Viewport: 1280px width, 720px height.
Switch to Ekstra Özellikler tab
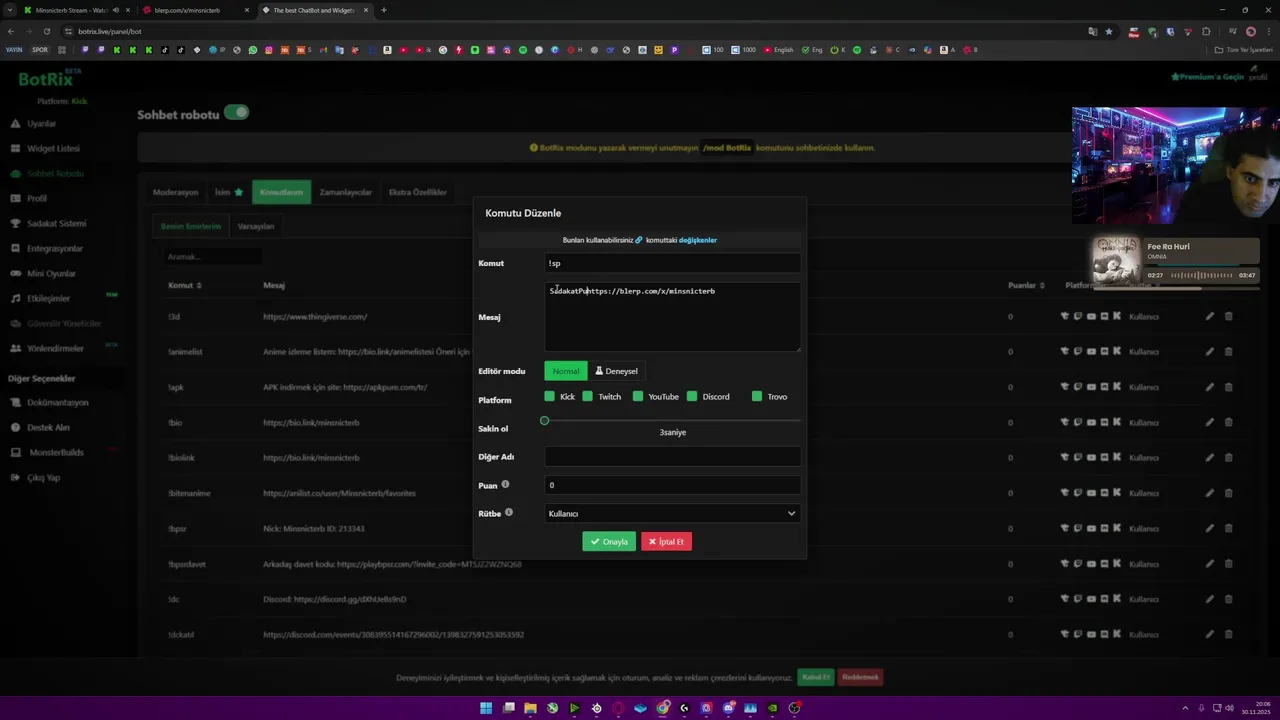pyautogui.click(x=418, y=192)
